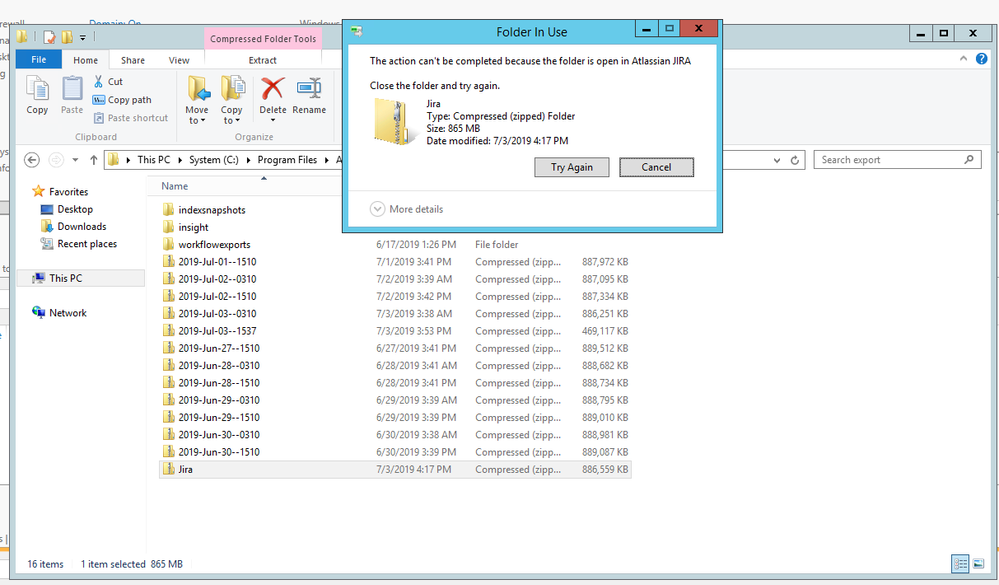Click the search magnifier icon

click(969, 159)
